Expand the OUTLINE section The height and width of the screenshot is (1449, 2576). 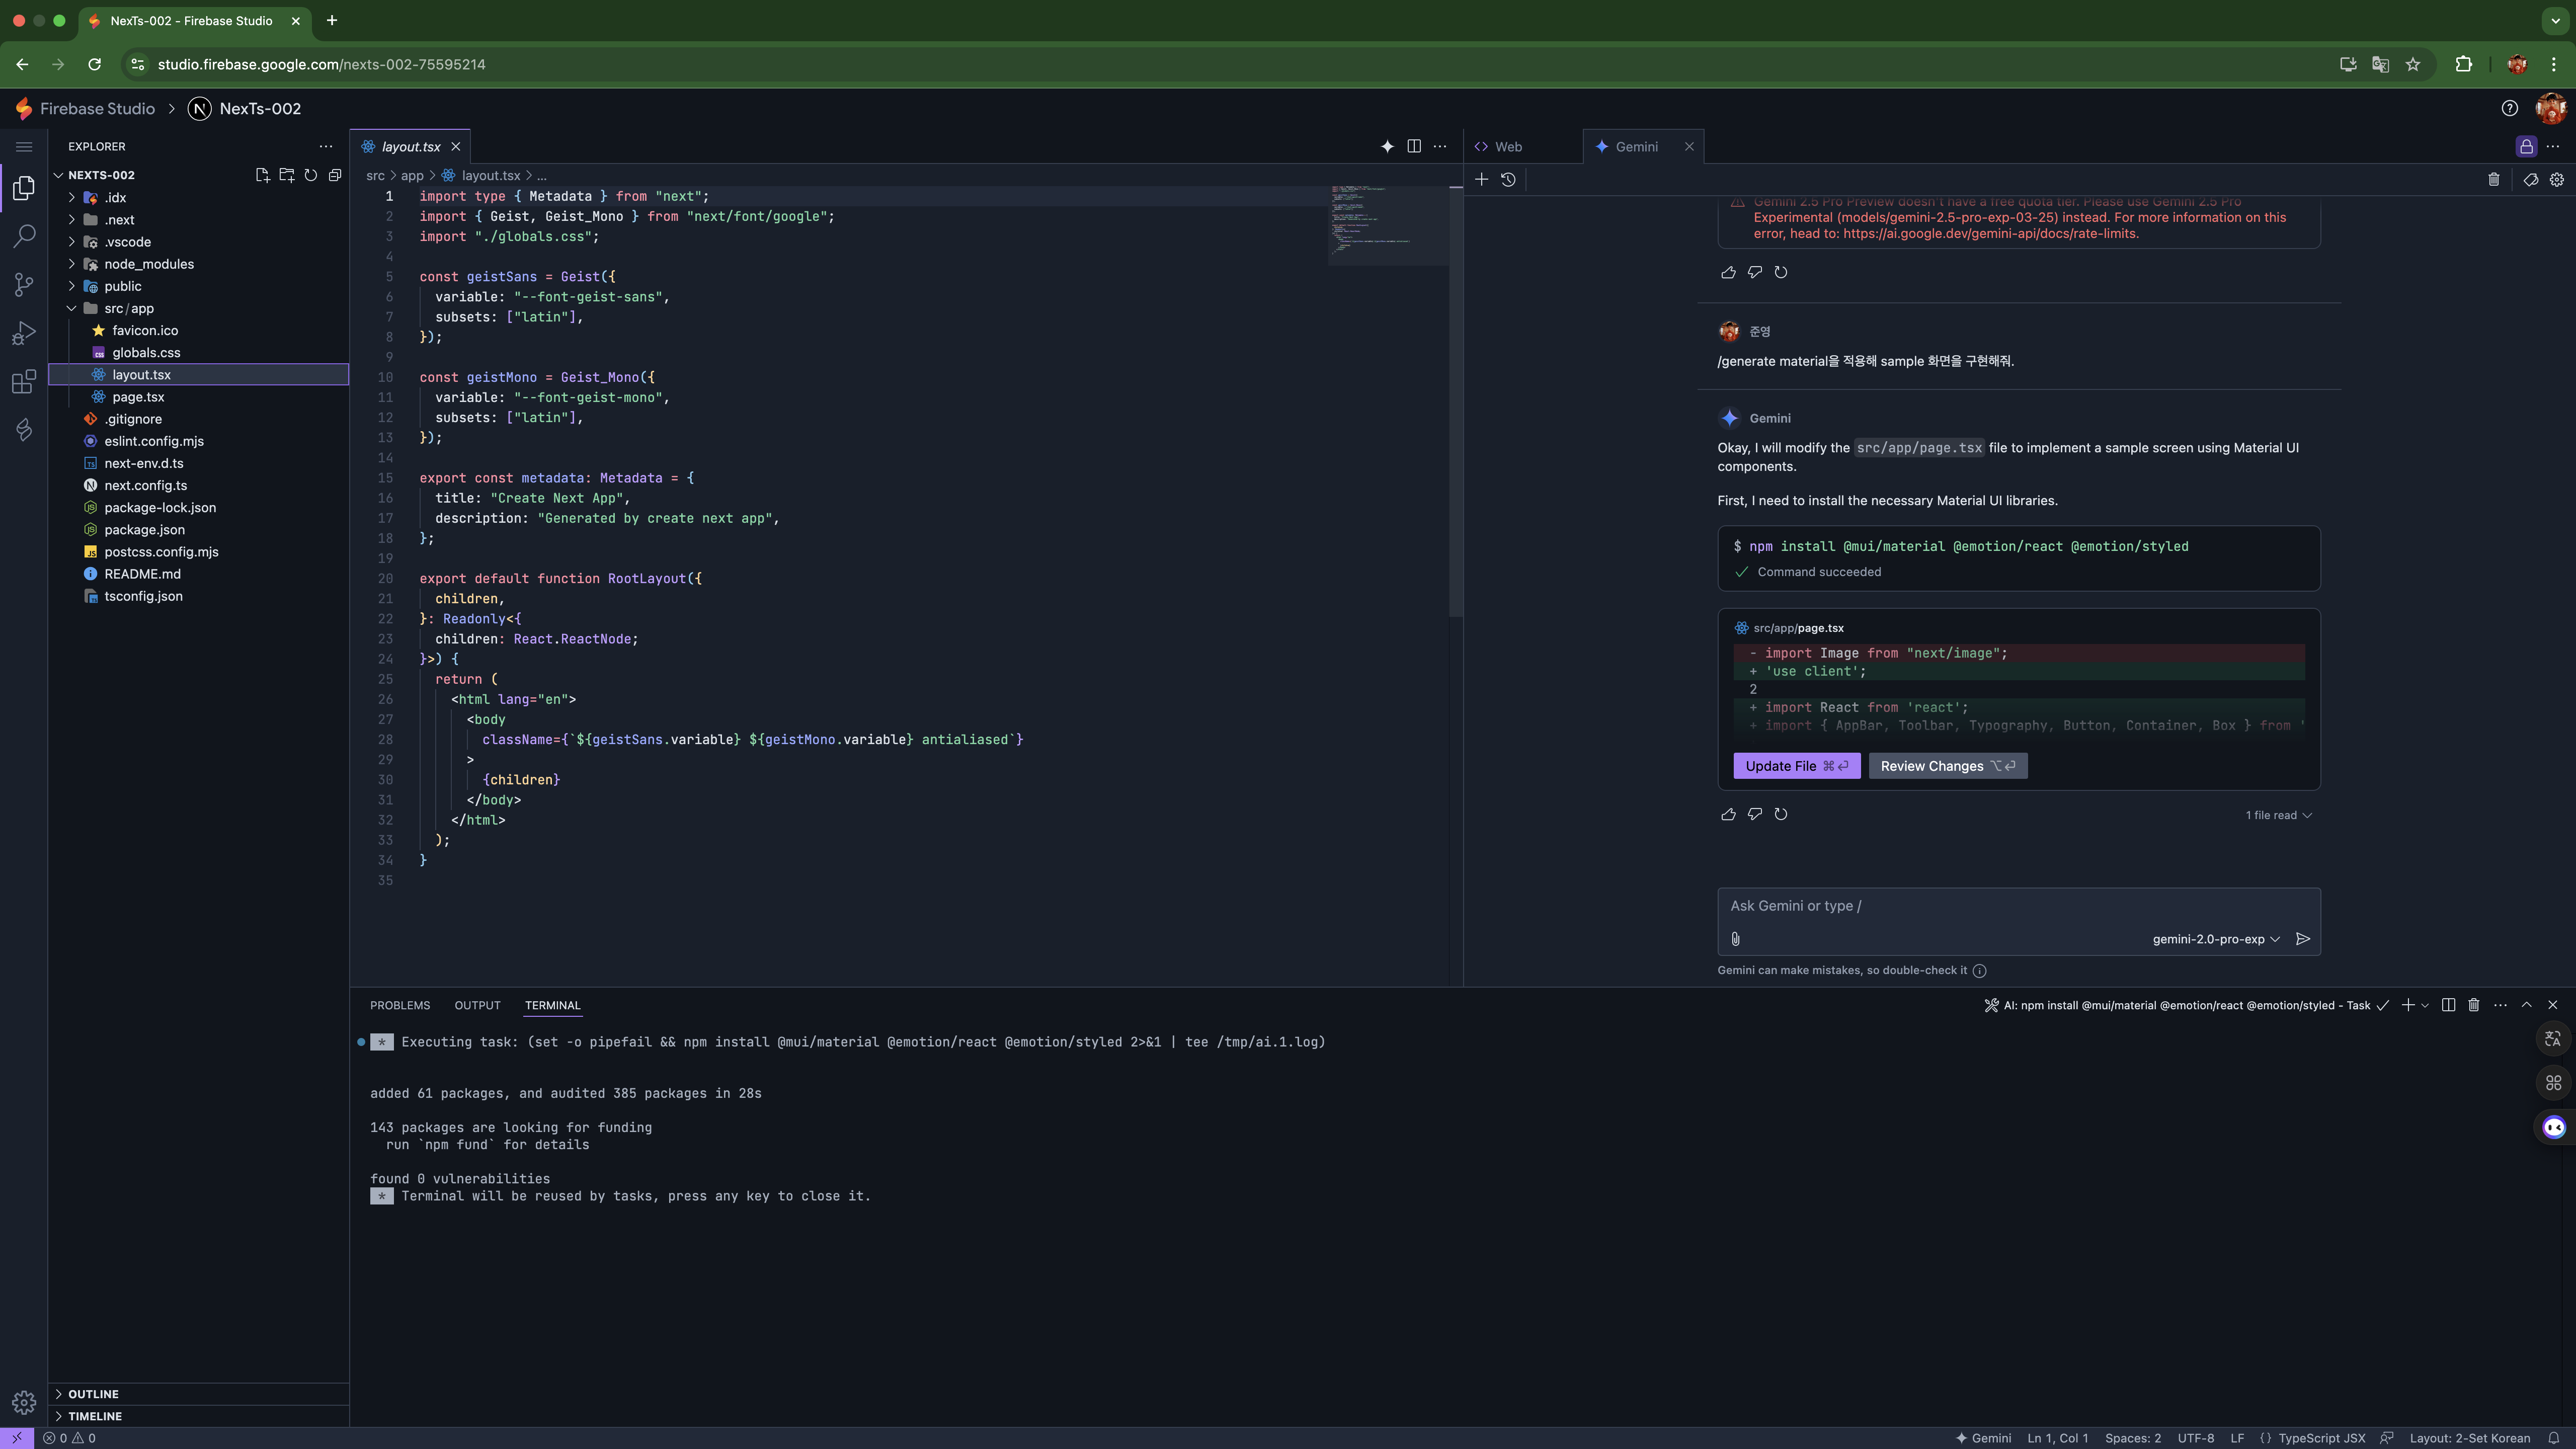click(x=93, y=1394)
